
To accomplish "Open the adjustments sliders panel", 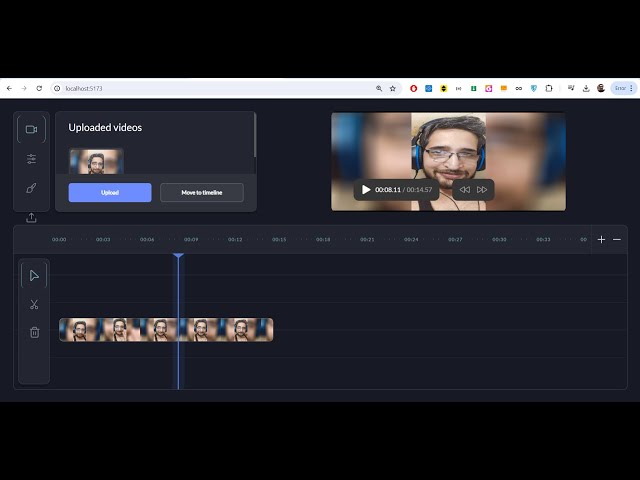I will [31, 159].
